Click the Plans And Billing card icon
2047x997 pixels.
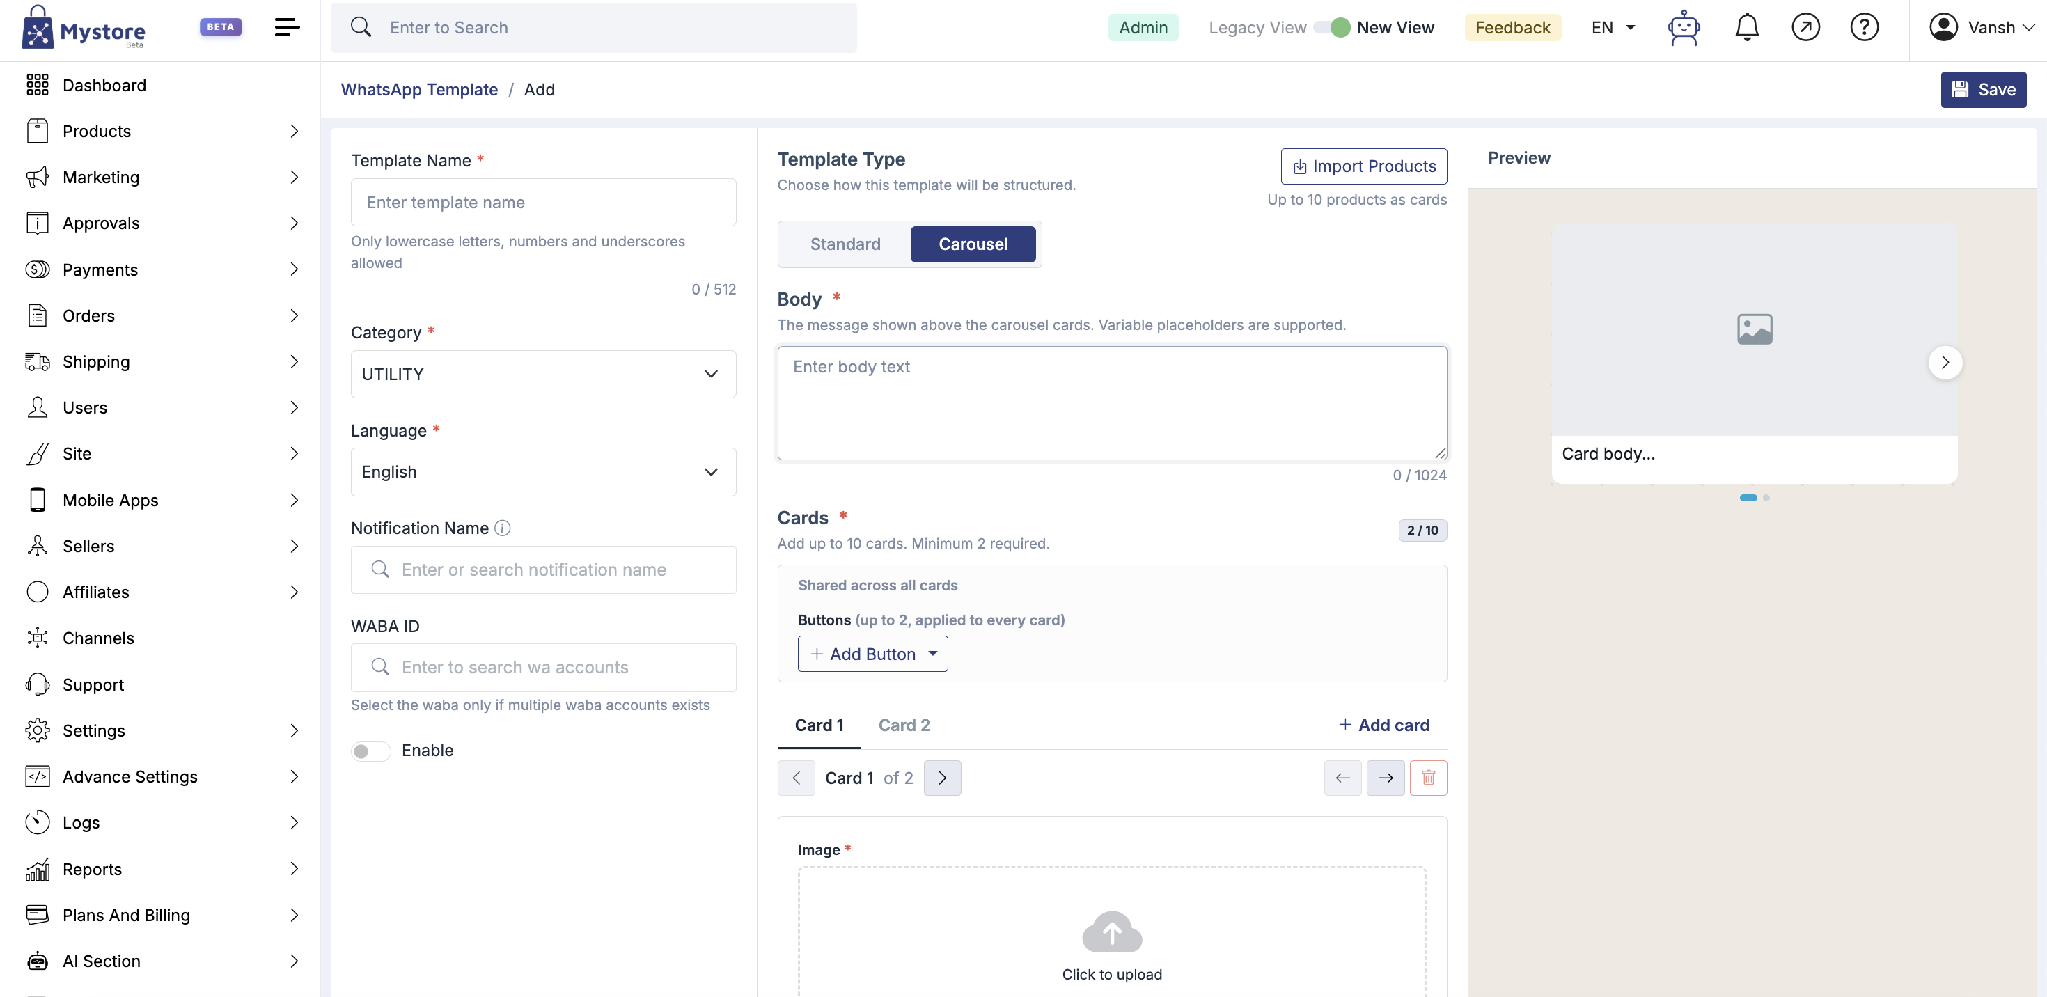tap(37, 915)
